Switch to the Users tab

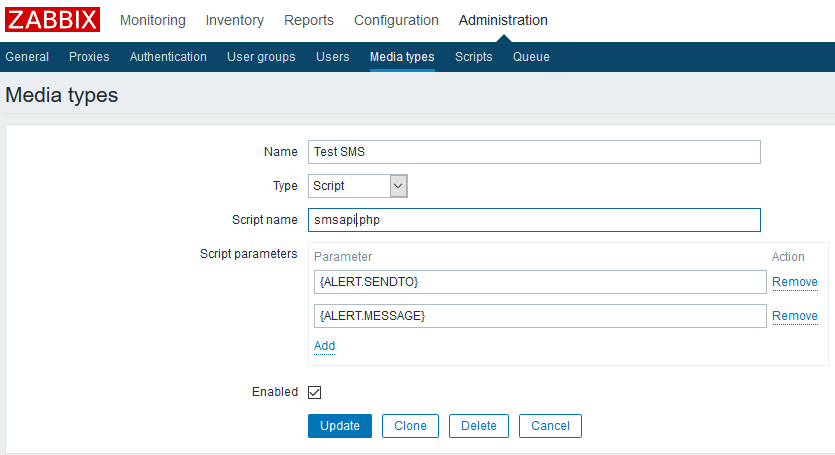click(x=333, y=57)
